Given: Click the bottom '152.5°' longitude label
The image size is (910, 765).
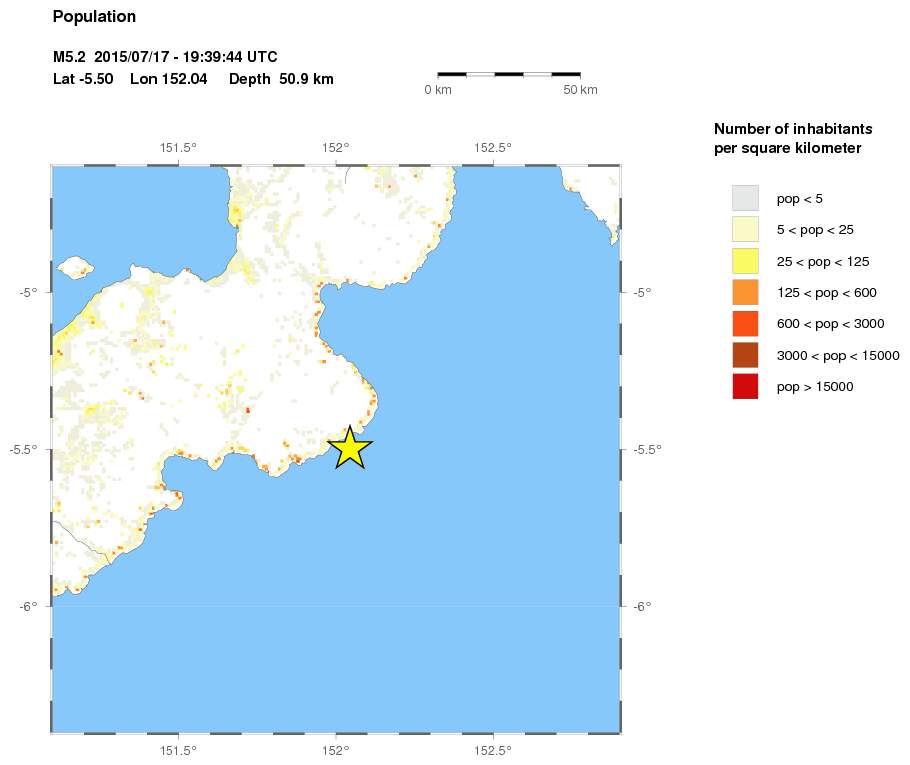Looking at the screenshot, I should [x=493, y=751].
